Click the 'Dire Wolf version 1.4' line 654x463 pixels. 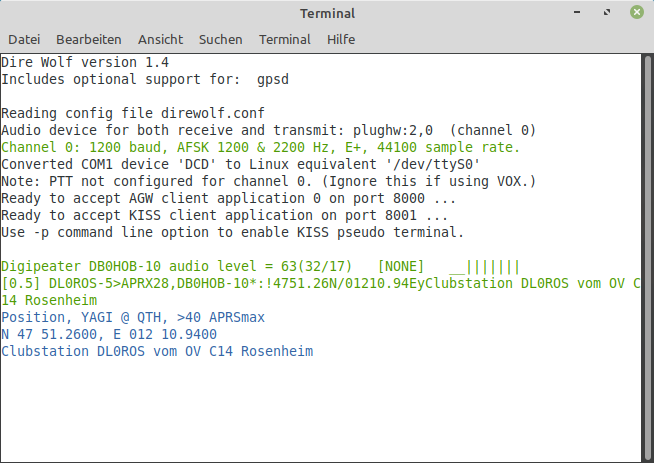[x=85, y=63]
